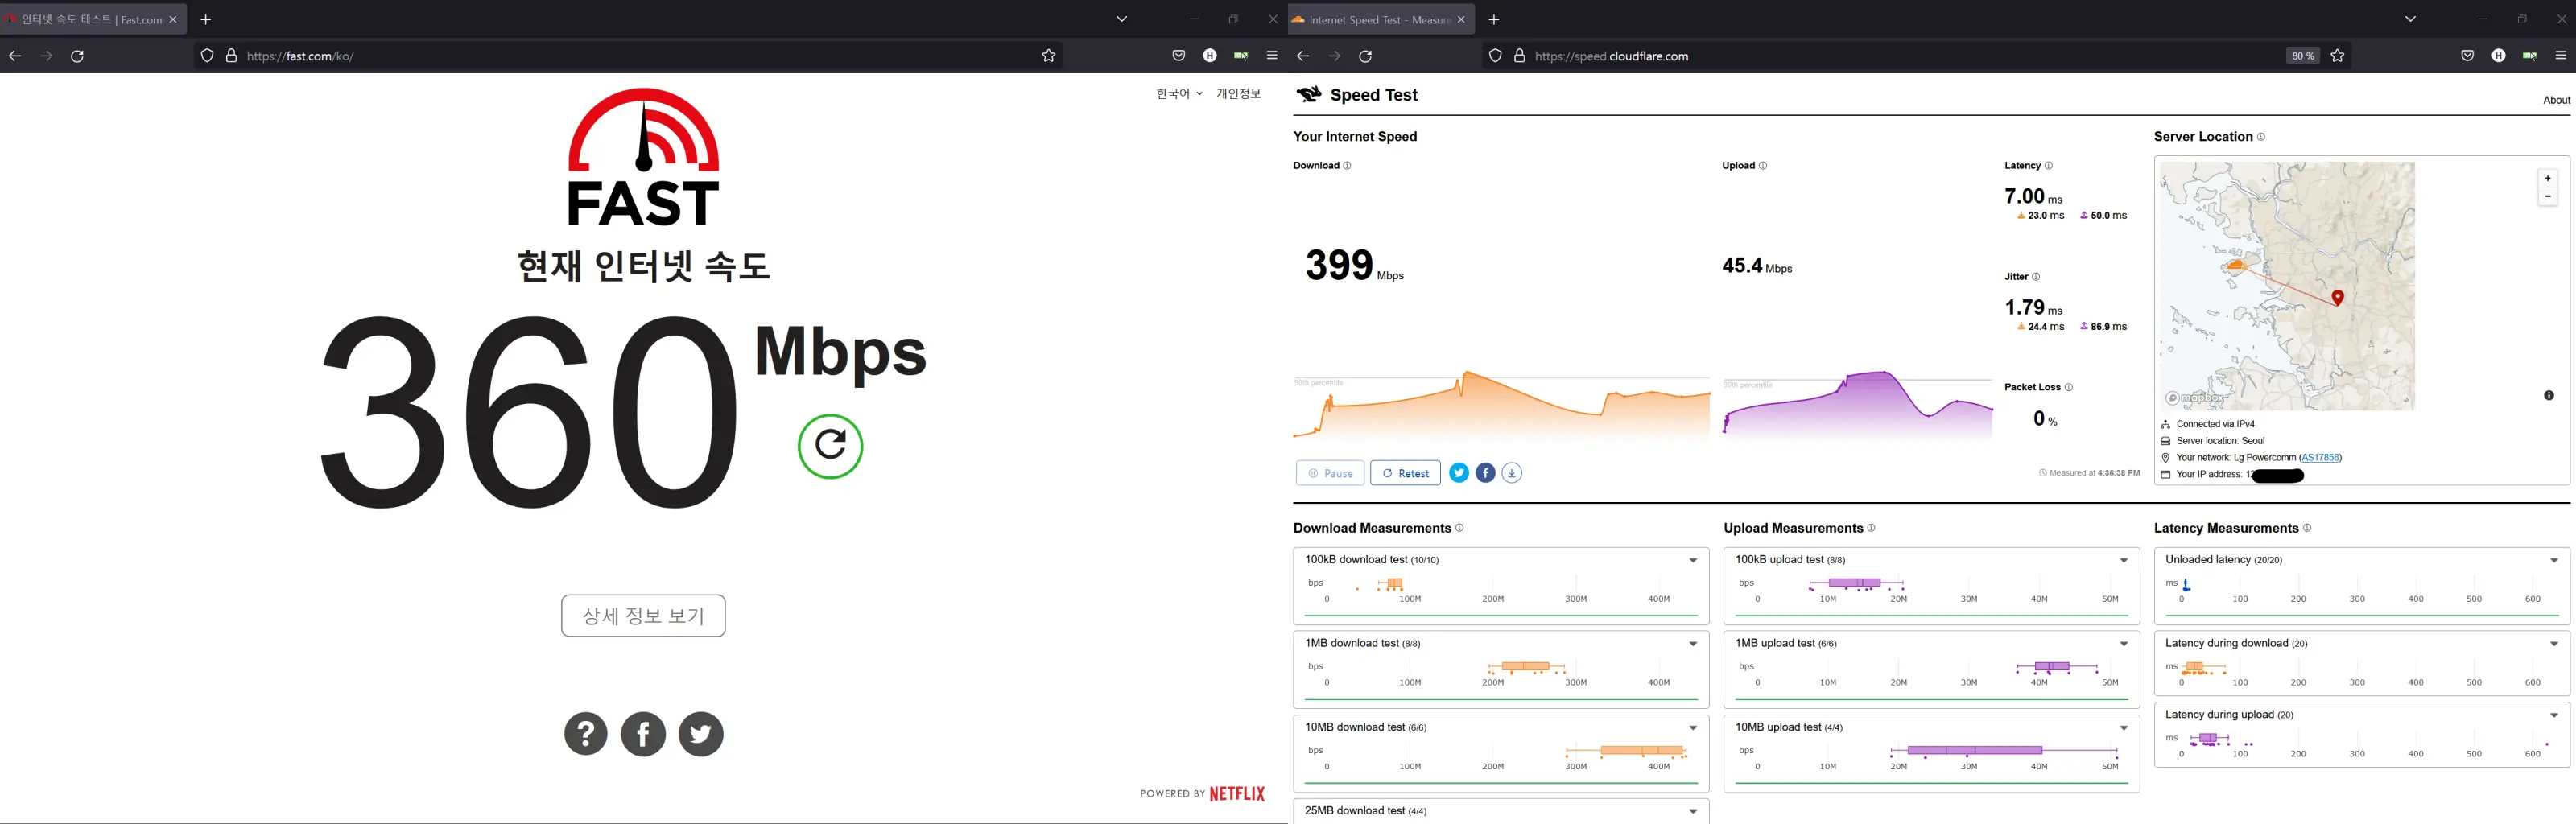Click Retest button

pos(1405,473)
